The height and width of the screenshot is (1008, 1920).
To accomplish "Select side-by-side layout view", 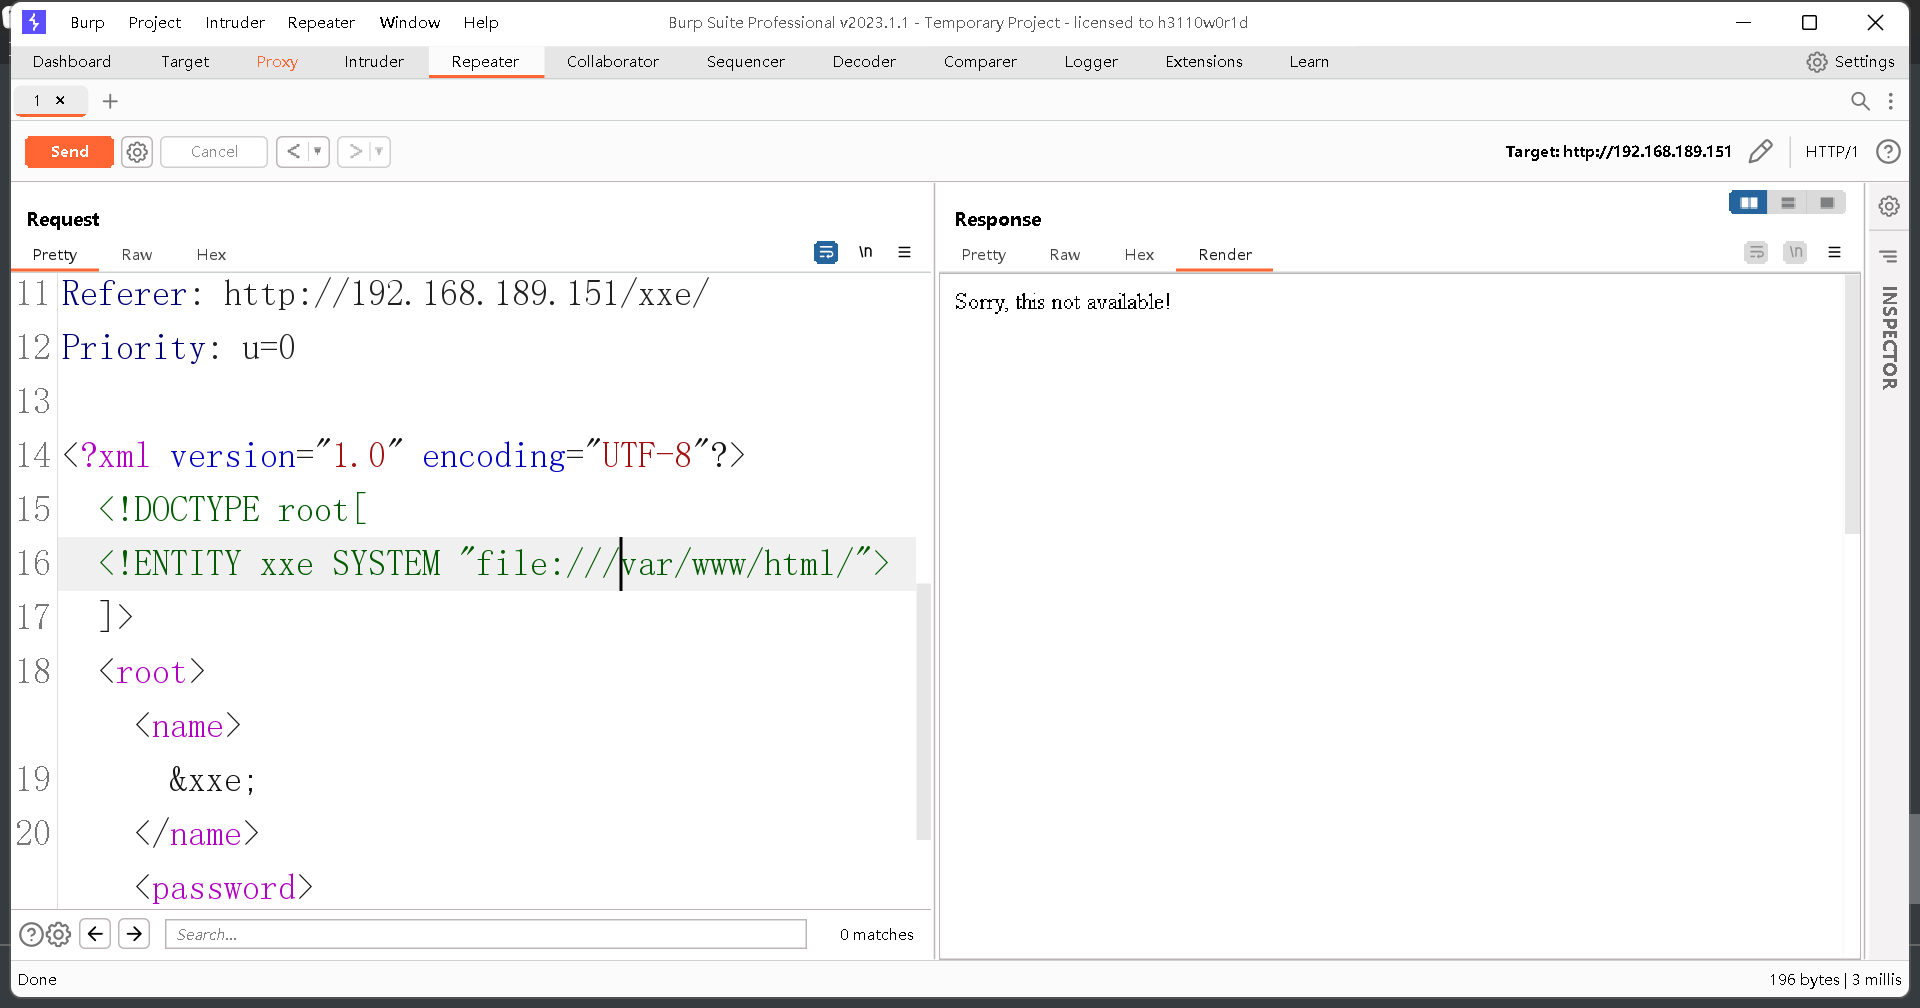I will point(1749,203).
